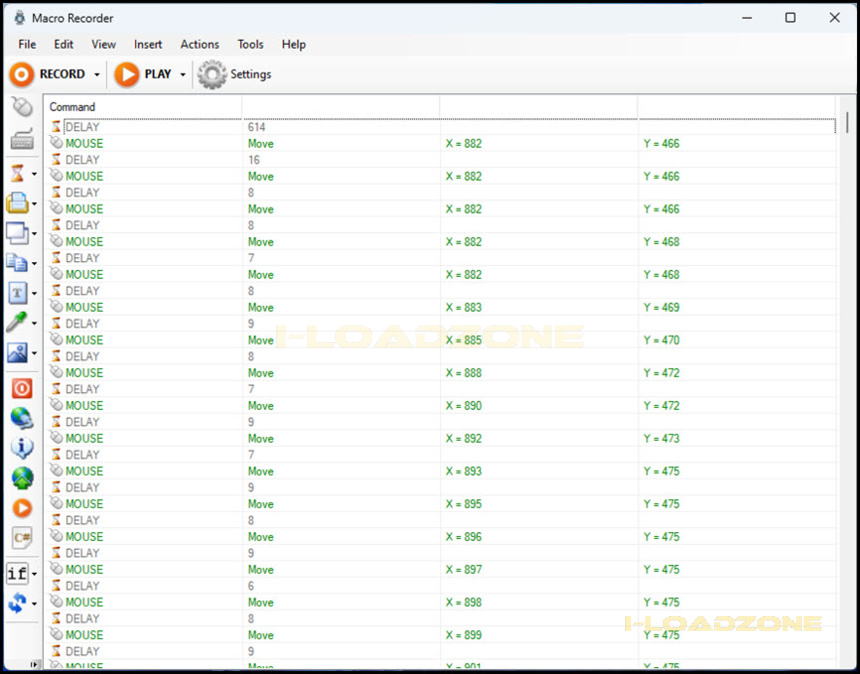Click the copy files icon in sidebar
860x674 pixels.
17,263
